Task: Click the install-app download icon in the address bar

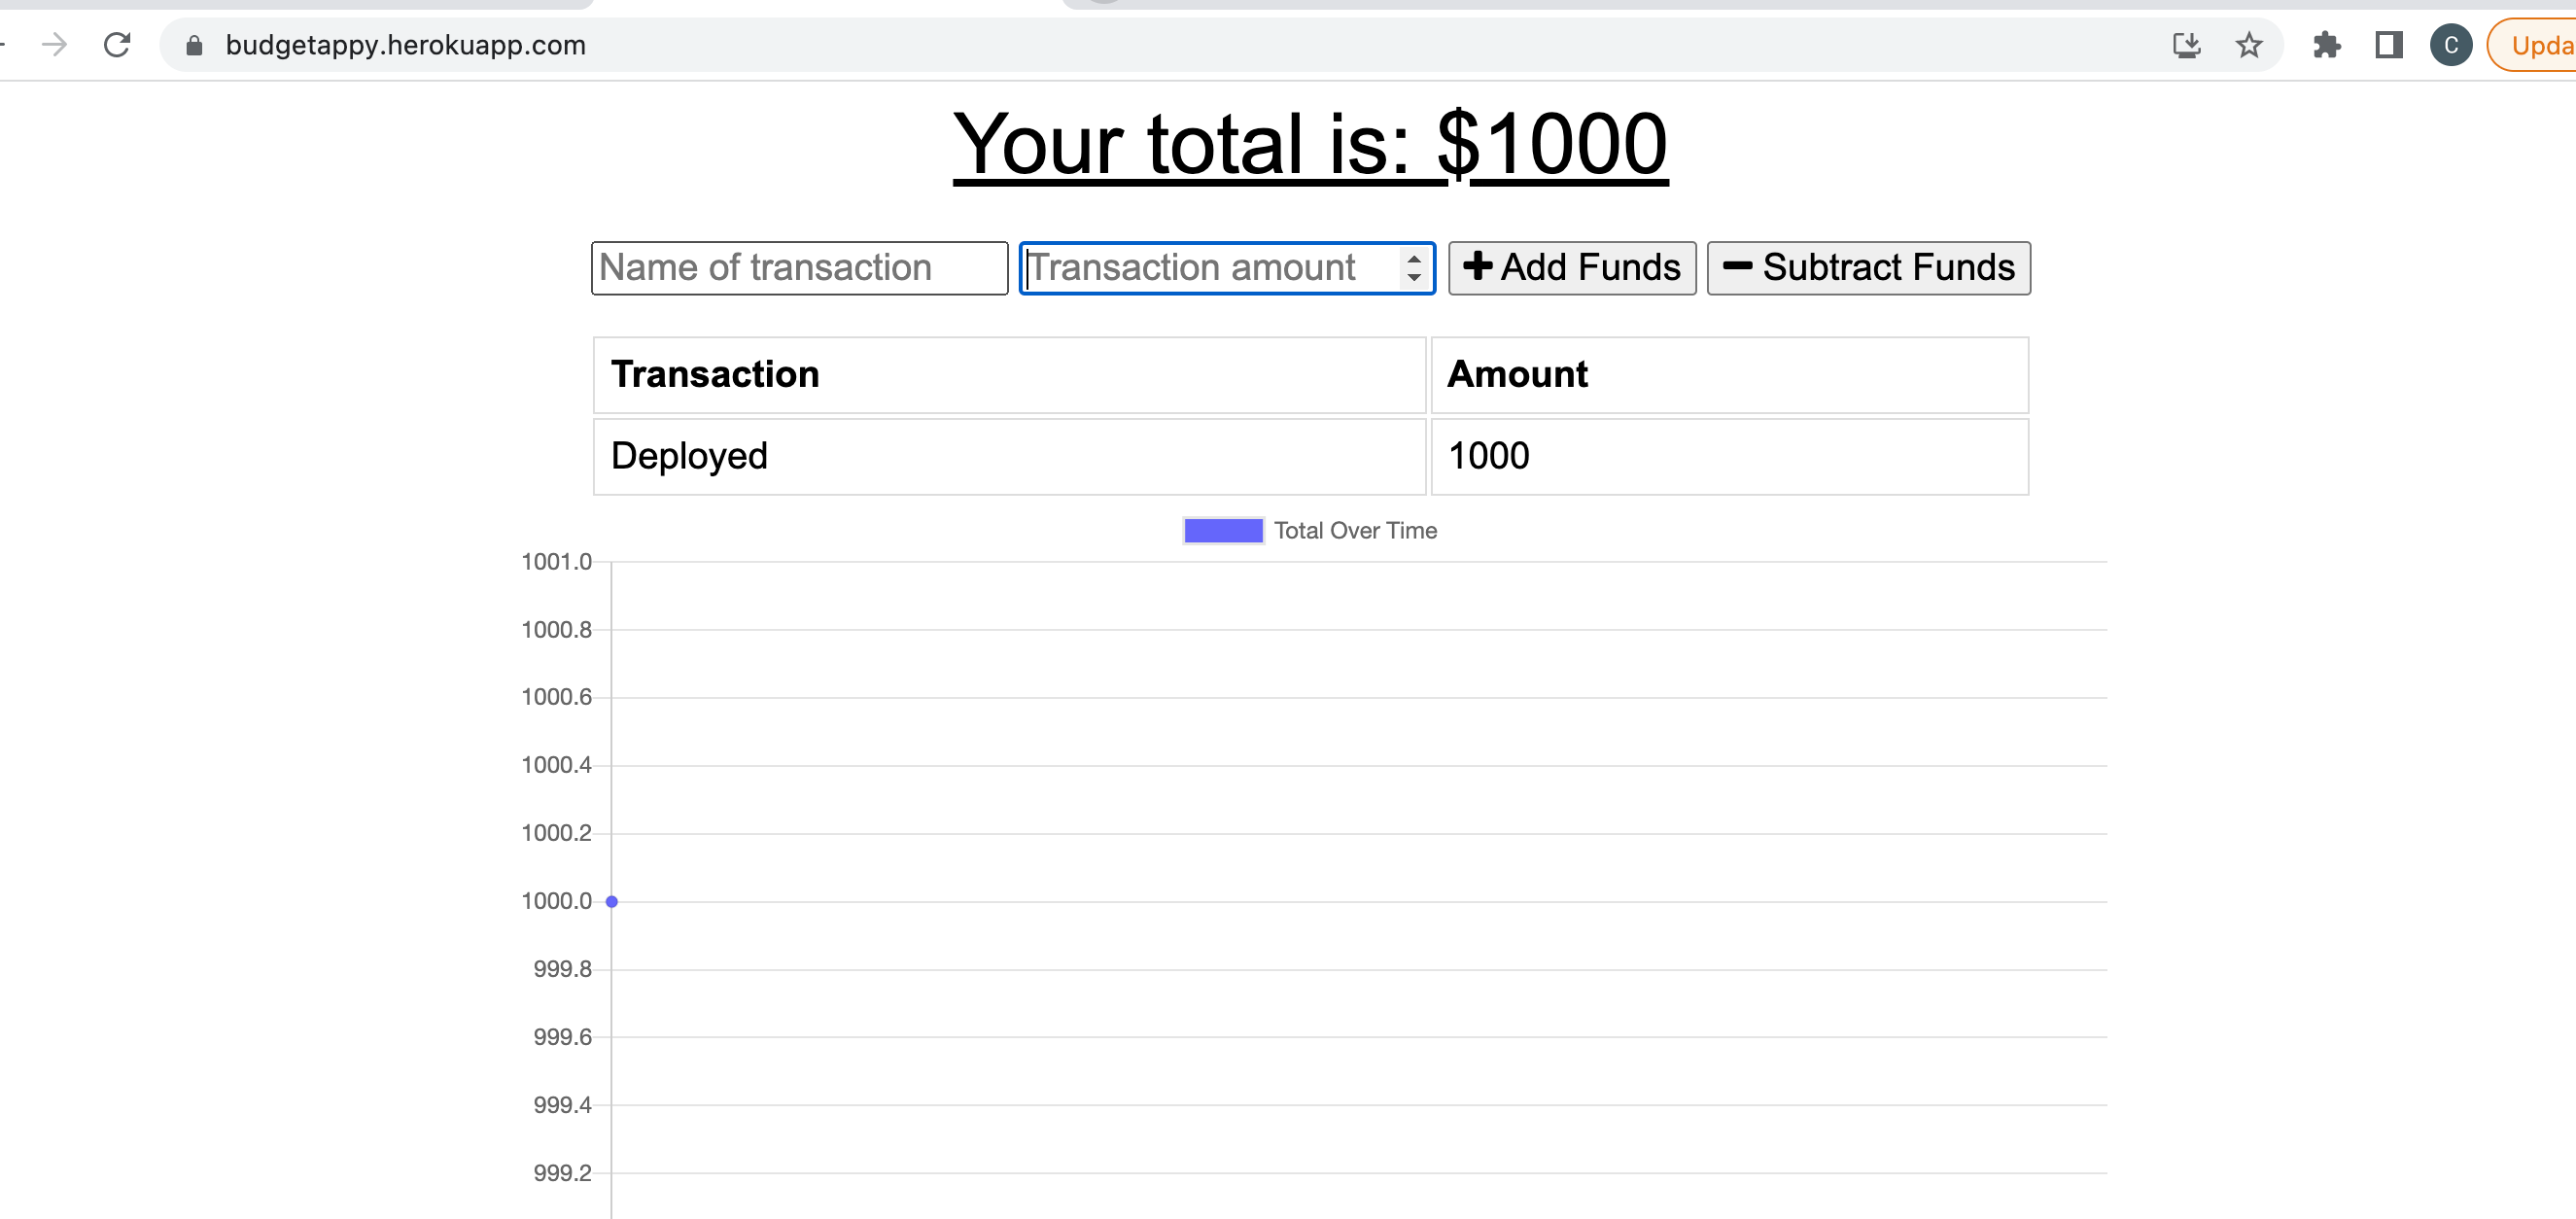Action: (2186, 45)
